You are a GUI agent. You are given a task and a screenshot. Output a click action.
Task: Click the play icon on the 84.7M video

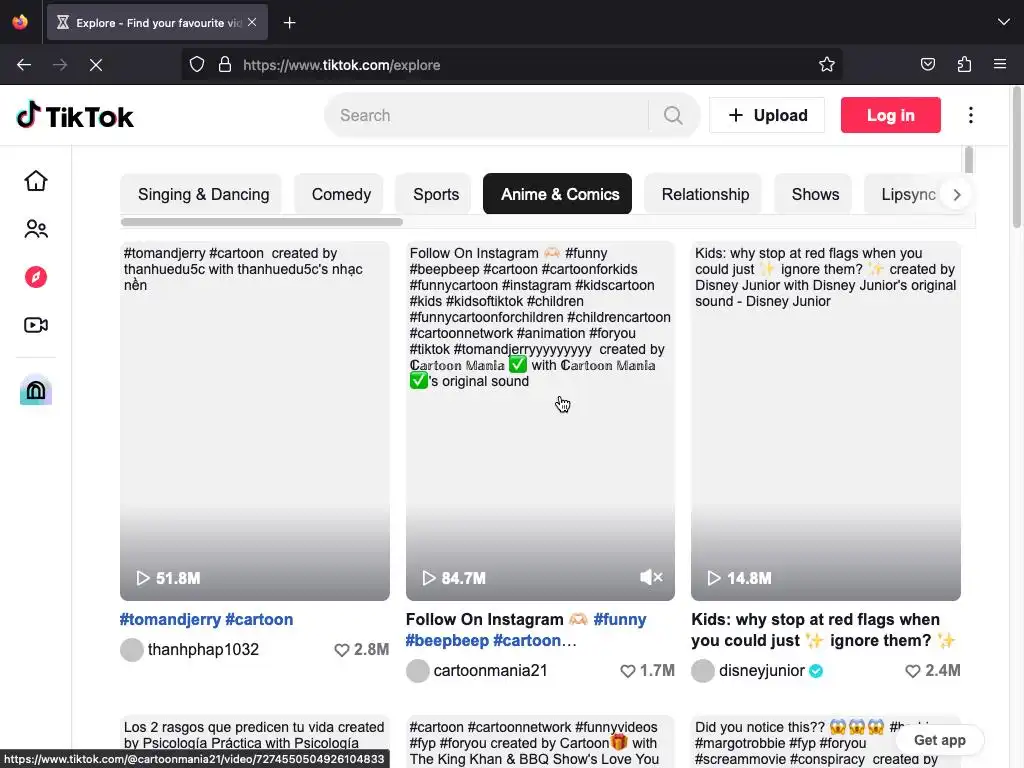click(428, 578)
